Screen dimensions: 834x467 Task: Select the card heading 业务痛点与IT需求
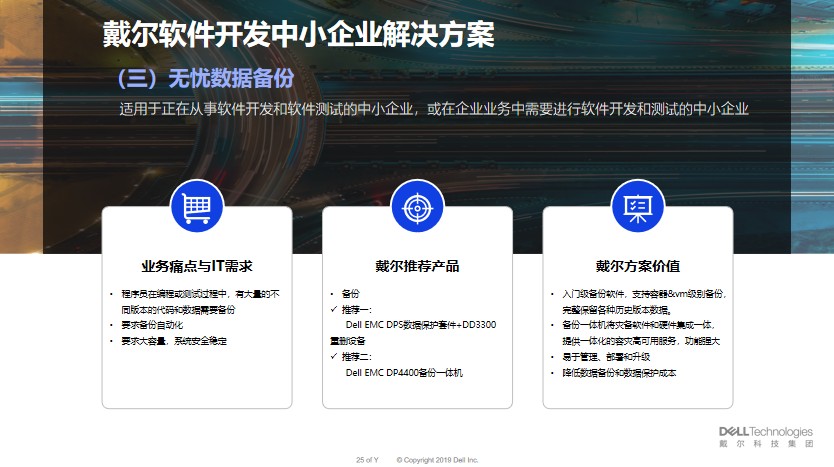click(197, 266)
